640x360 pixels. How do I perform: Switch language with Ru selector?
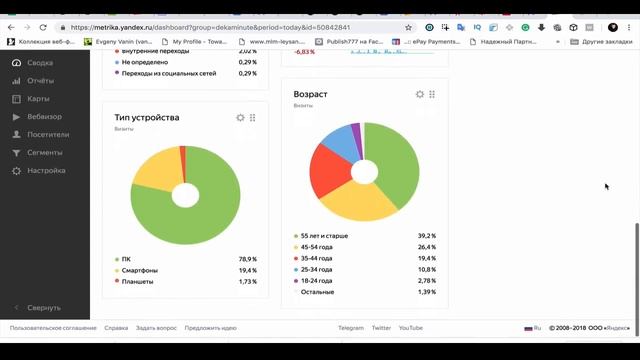coord(533,328)
